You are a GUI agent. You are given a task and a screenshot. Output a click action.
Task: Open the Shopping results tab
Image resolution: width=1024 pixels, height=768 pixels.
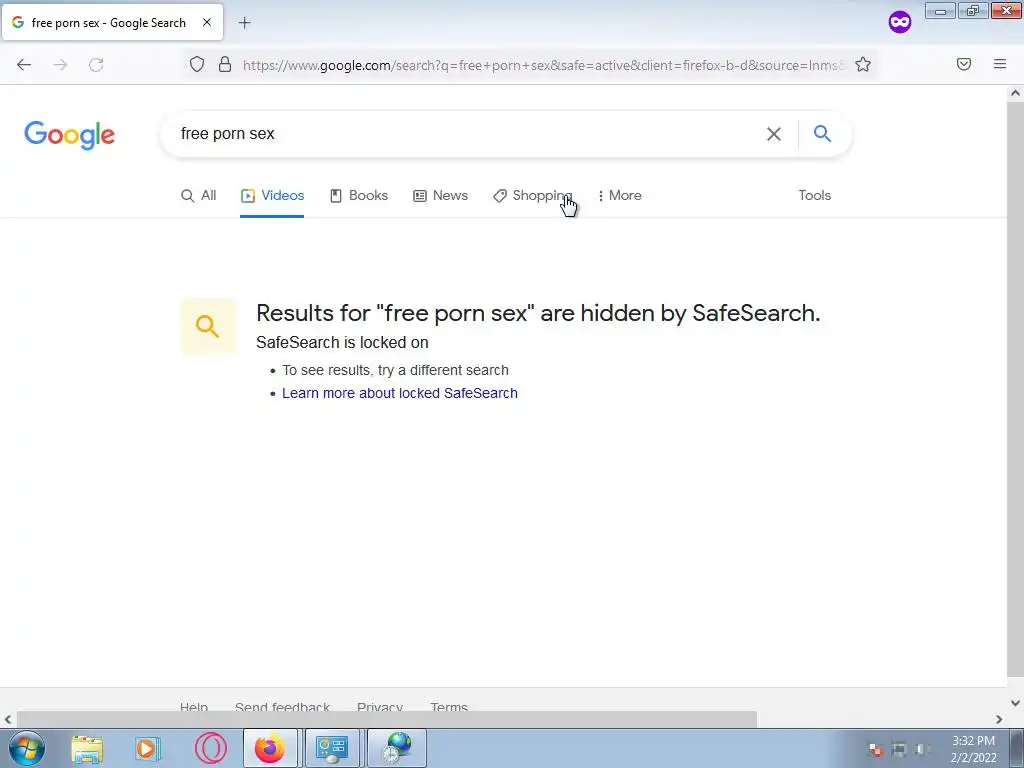[533, 195]
